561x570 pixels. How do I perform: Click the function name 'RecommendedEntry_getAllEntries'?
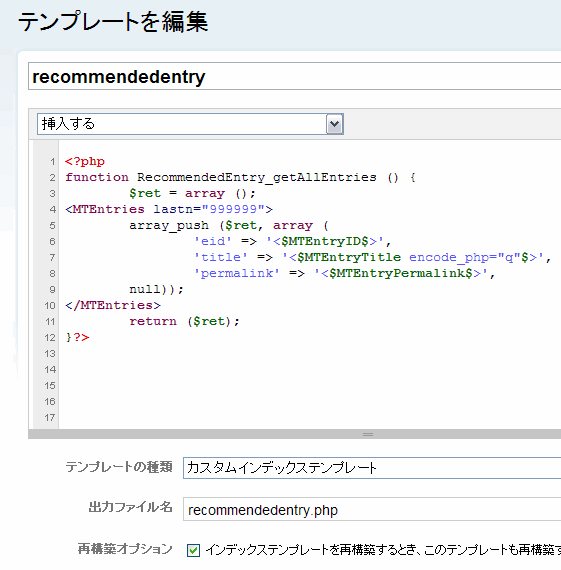coord(257,177)
